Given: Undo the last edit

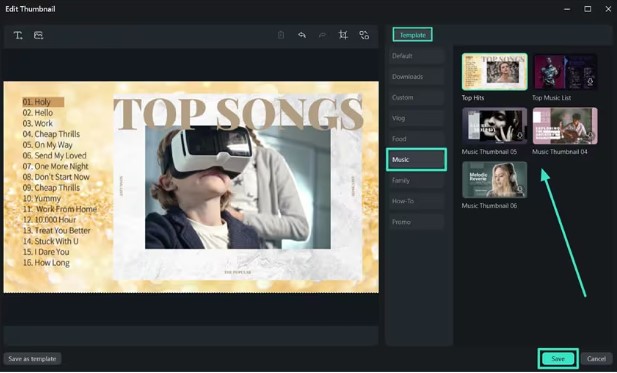Looking at the screenshot, I should pyautogui.click(x=302, y=35).
